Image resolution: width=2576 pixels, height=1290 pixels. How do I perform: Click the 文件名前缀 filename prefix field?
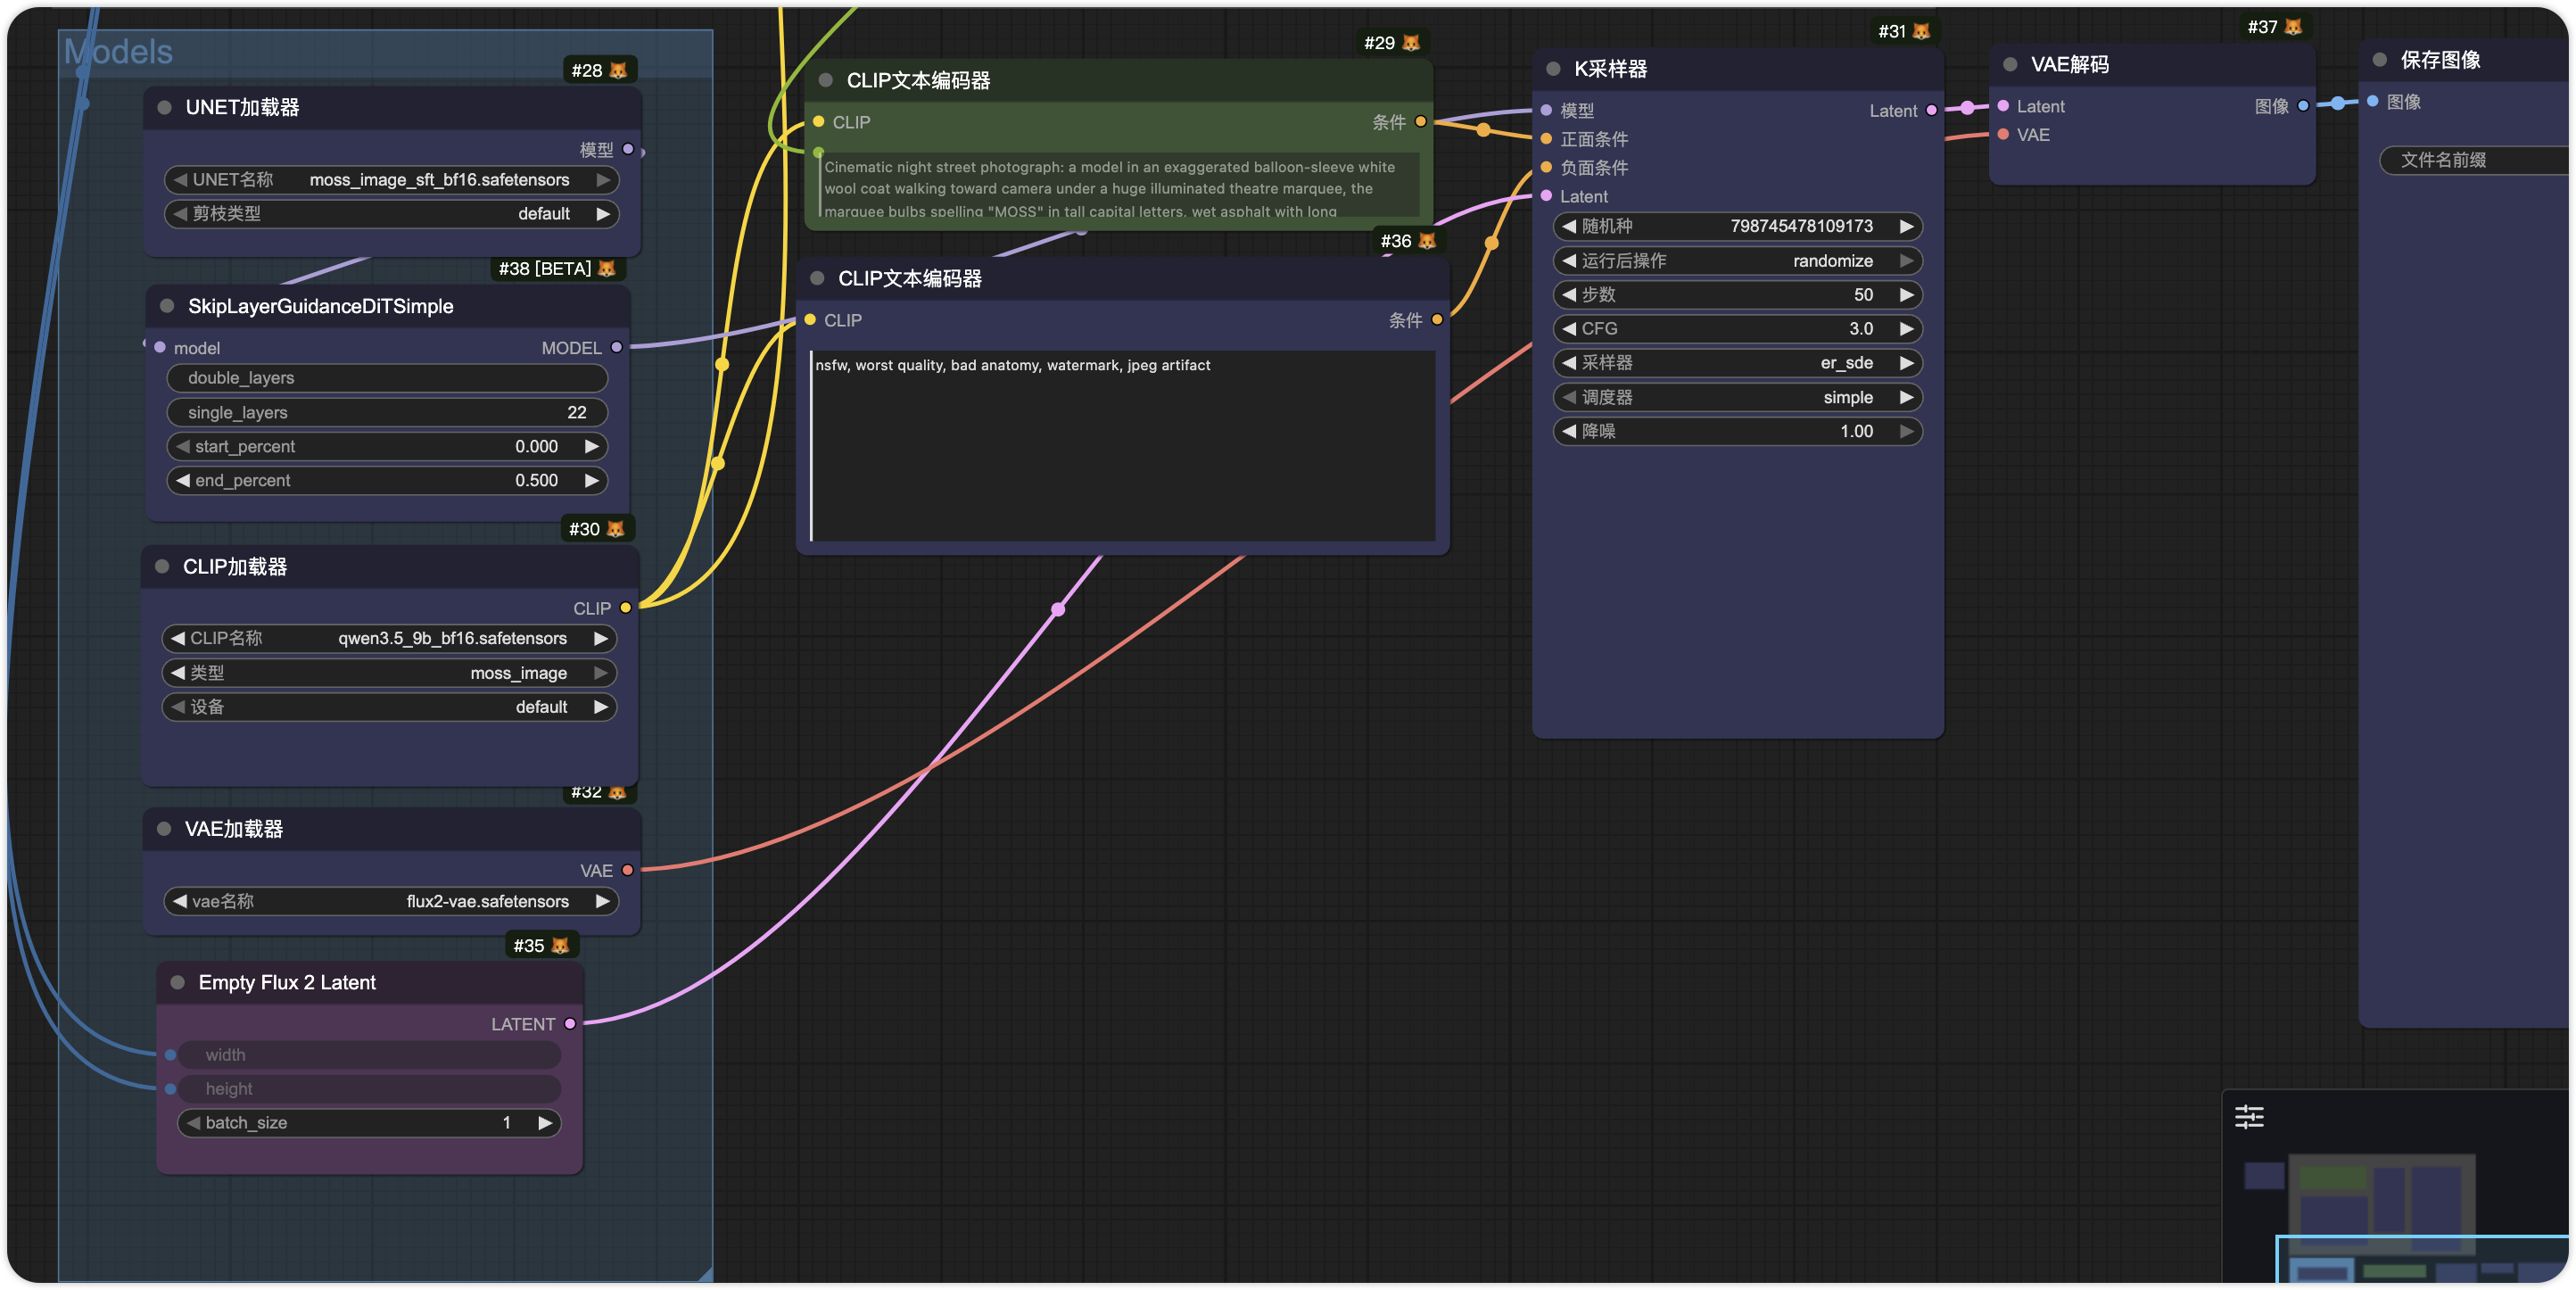coord(2474,160)
